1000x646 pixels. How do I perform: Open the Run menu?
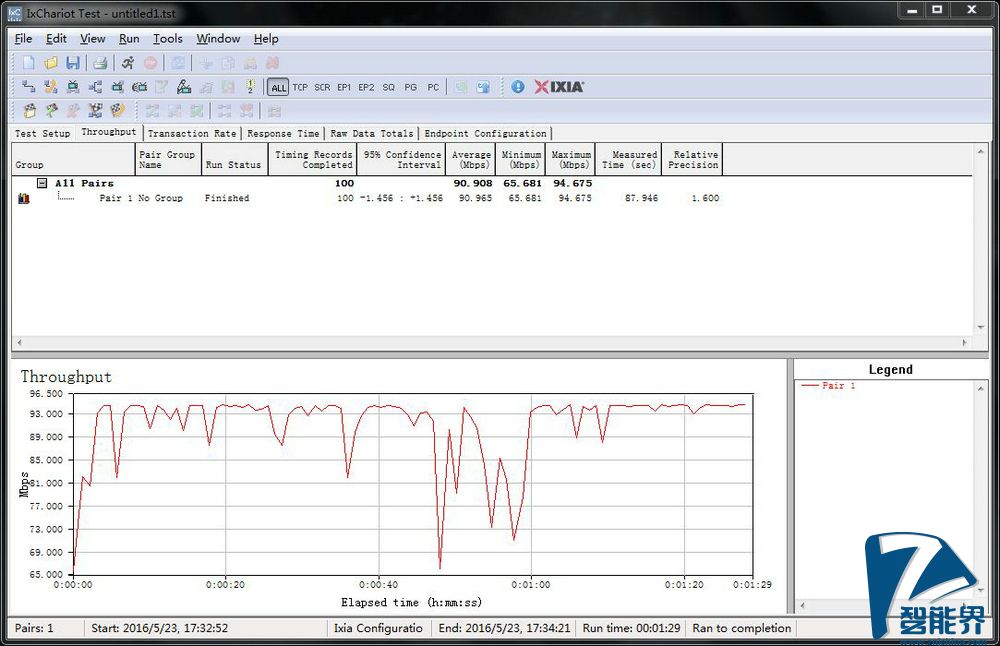pyautogui.click(x=129, y=39)
